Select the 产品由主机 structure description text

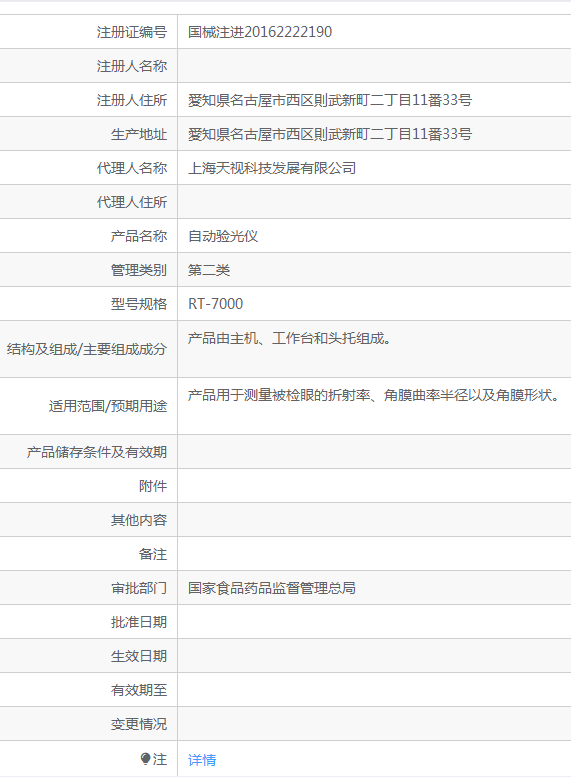pos(289,338)
